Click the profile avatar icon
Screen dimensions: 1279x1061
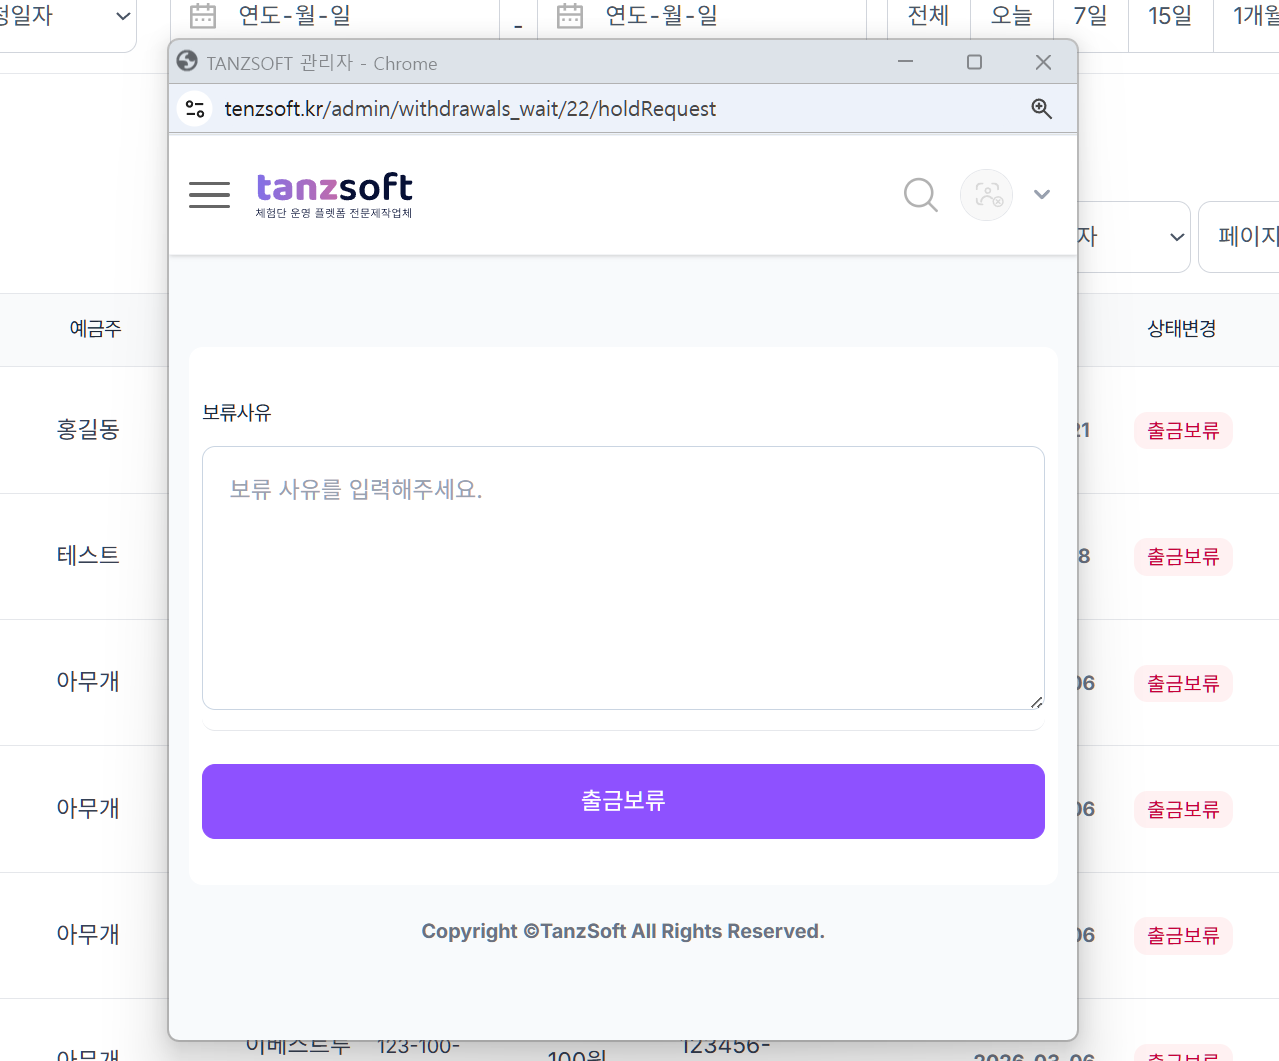click(x=986, y=195)
